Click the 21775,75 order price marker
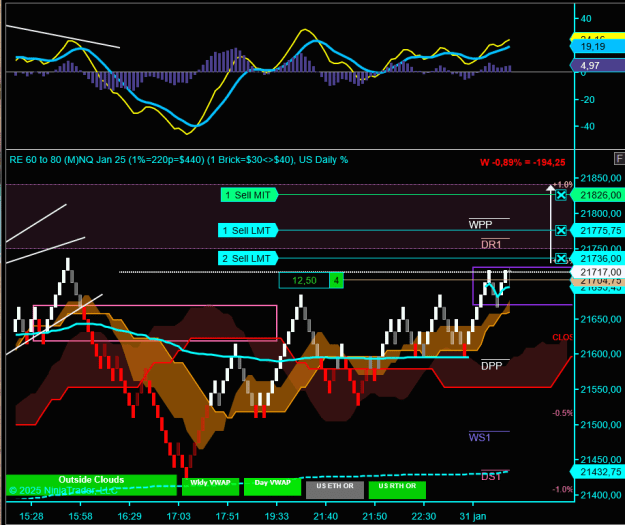The width and height of the screenshot is (625, 525). (x=597, y=230)
